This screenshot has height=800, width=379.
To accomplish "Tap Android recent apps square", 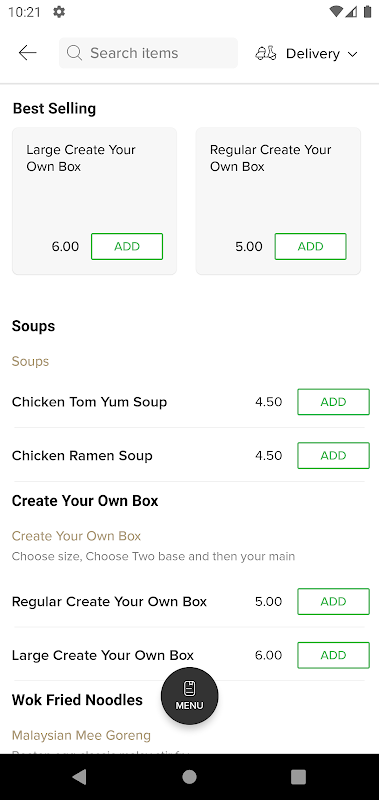I will (298, 777).
